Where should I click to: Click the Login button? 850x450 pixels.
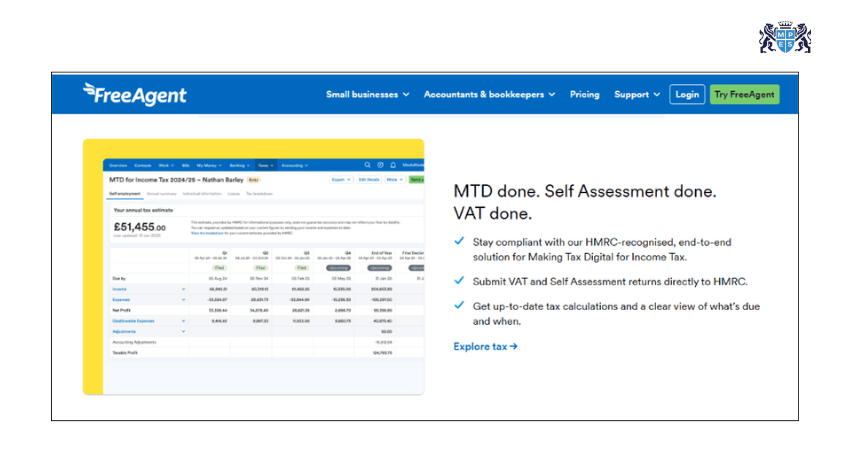[x=687, y=94]
